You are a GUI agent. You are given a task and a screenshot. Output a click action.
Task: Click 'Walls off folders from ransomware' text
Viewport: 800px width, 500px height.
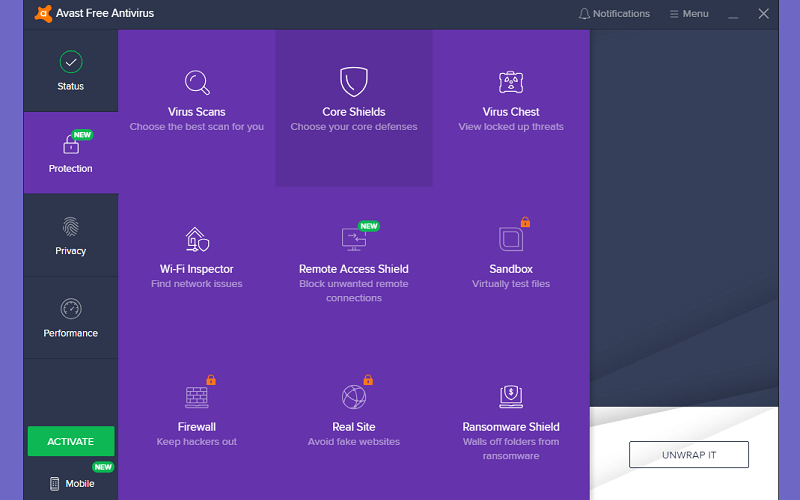tap(511, 448)
